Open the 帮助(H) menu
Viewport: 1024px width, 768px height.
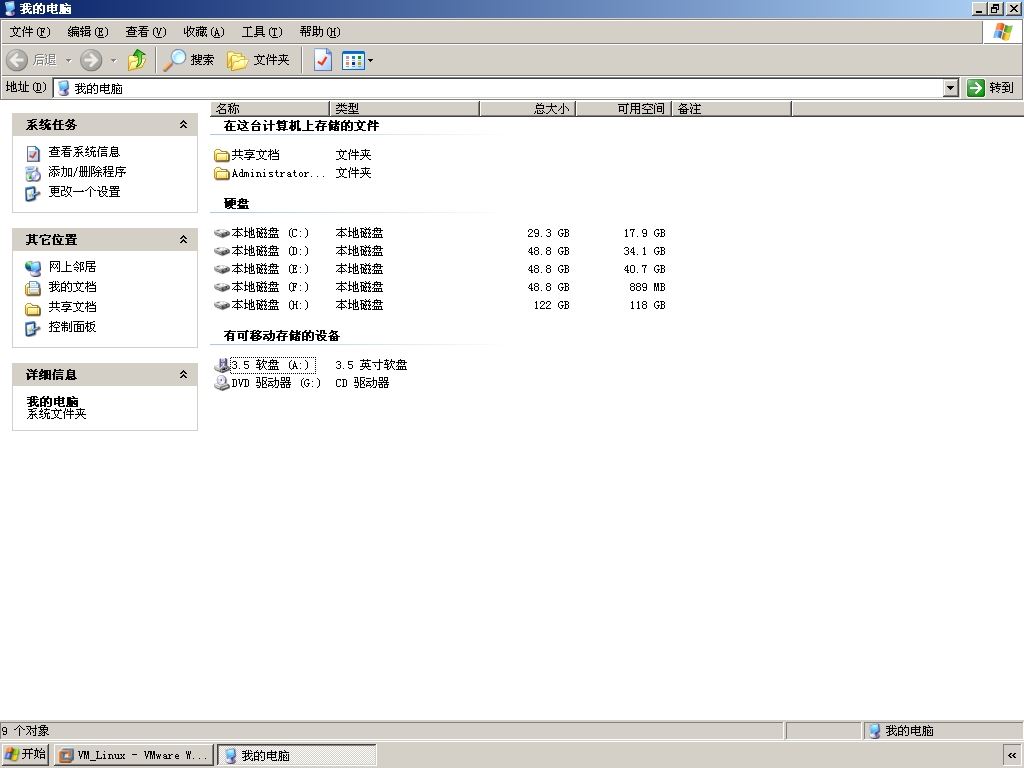coord(320,32)
